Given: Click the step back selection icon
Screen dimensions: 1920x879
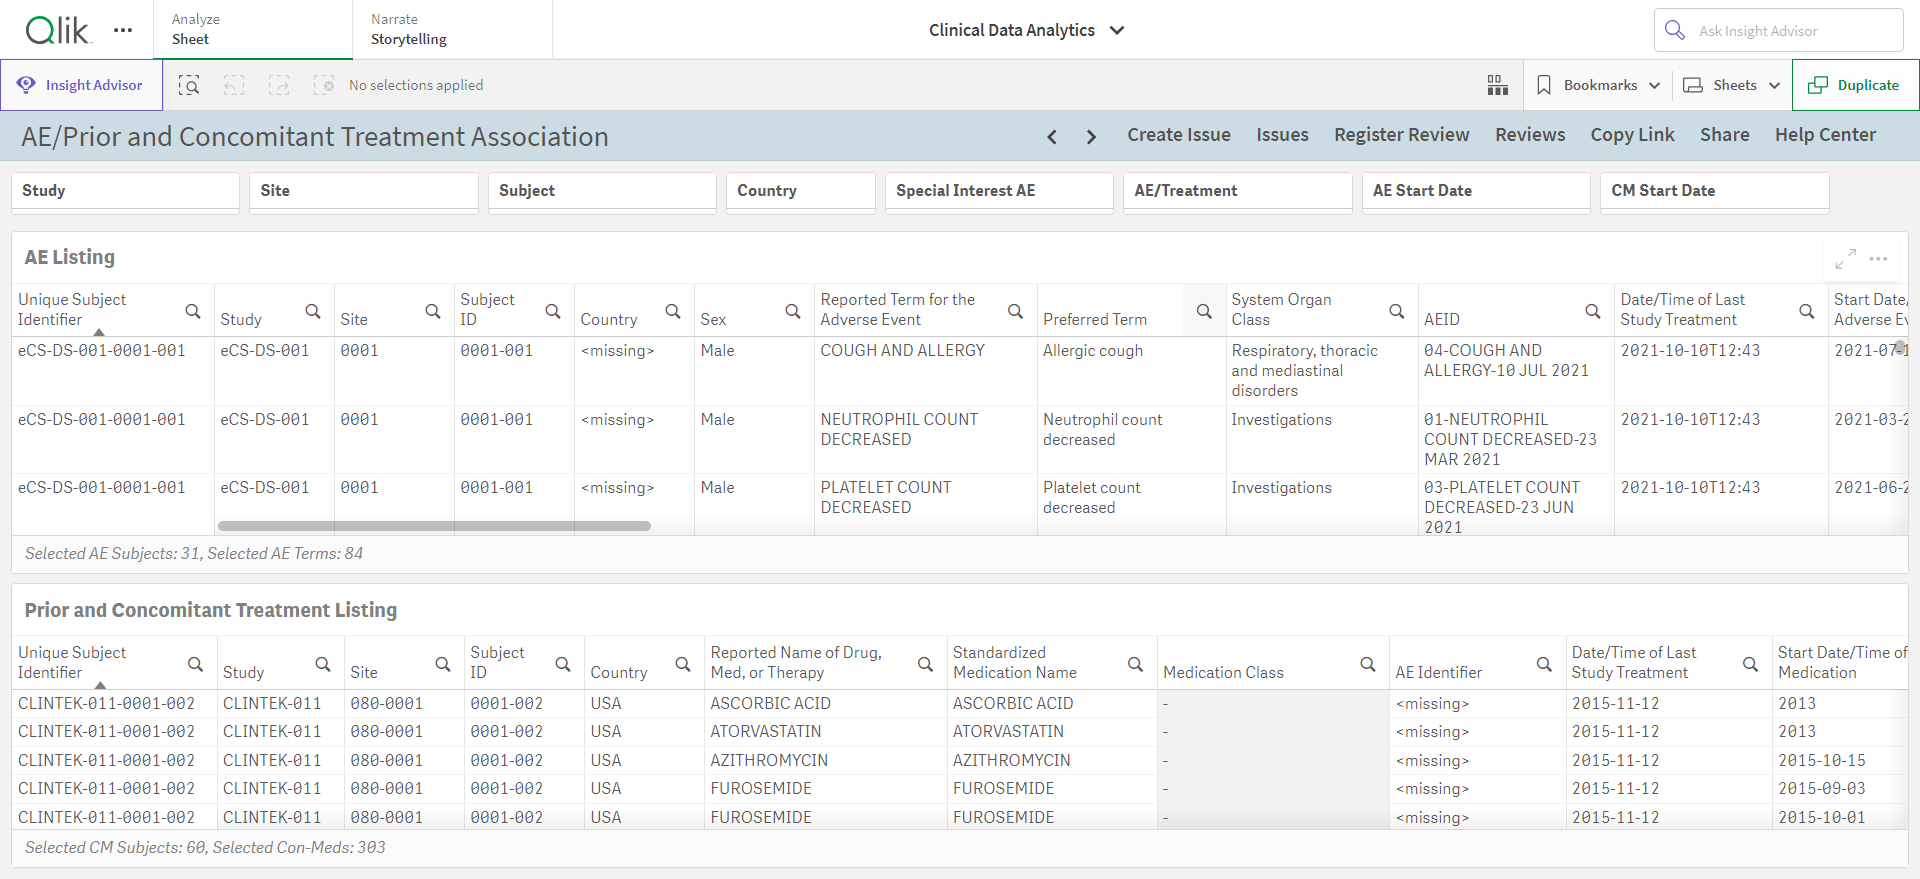Looking at the screenshot, I should tap(234, 85).
